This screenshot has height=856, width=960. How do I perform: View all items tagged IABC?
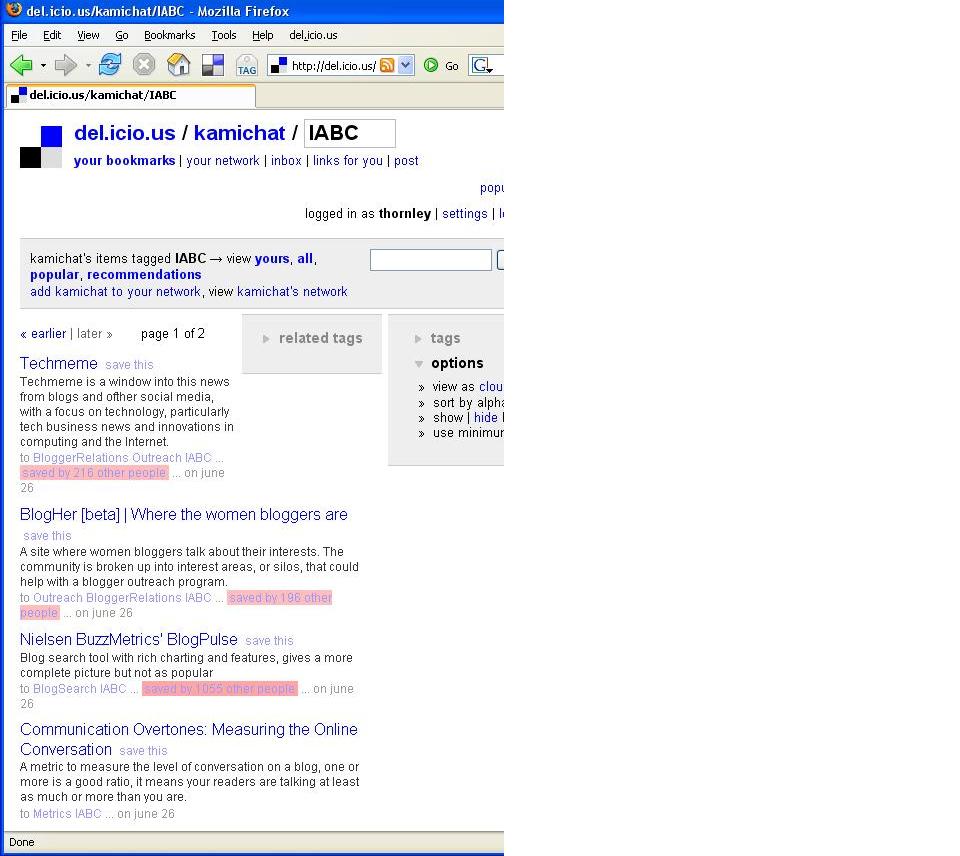305,258
